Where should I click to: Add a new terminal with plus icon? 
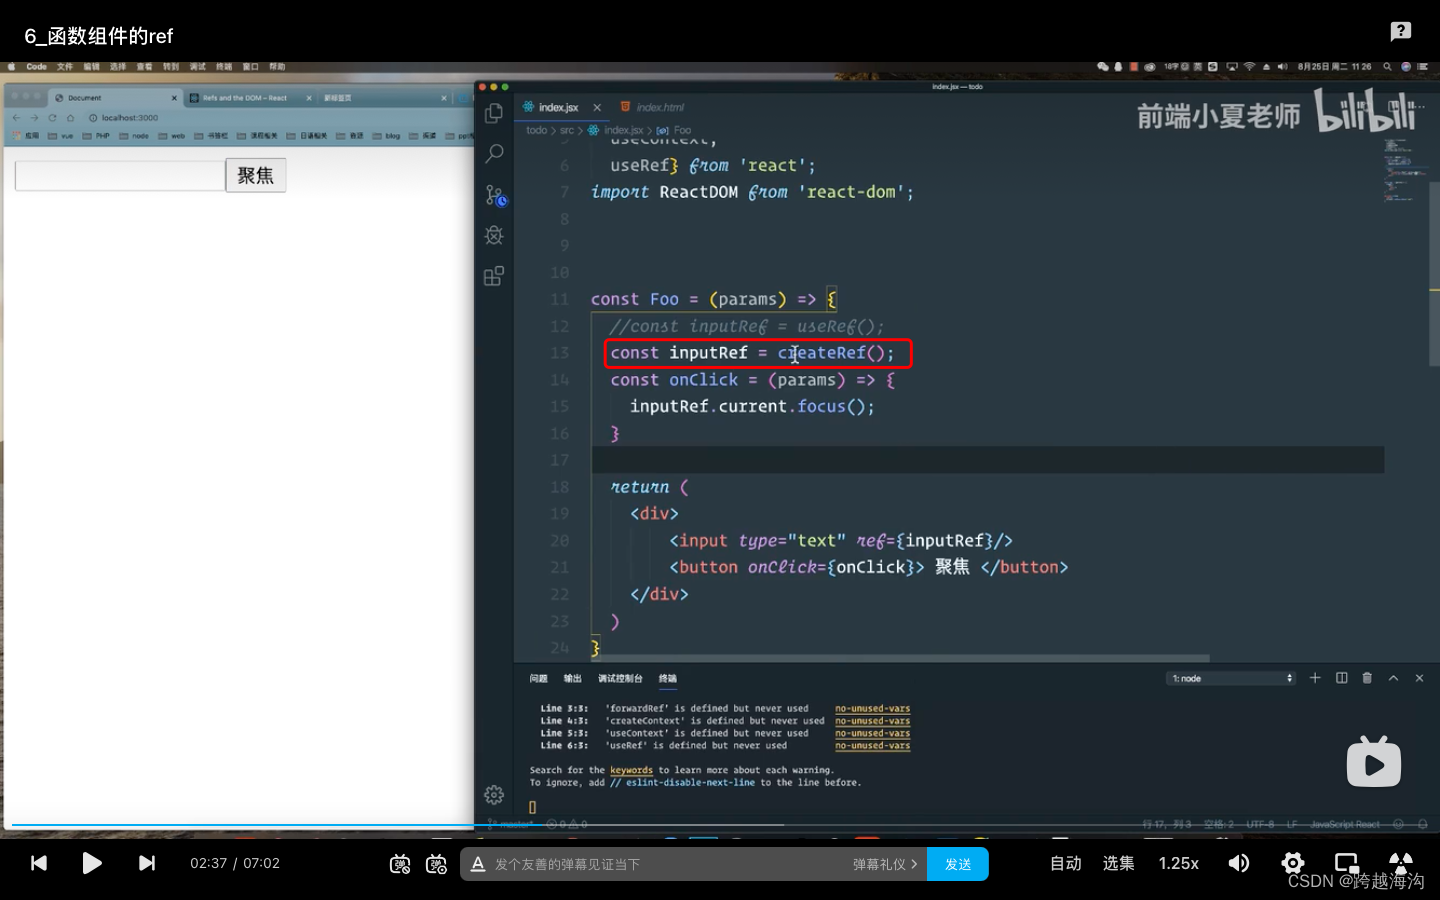(1315, 678)
